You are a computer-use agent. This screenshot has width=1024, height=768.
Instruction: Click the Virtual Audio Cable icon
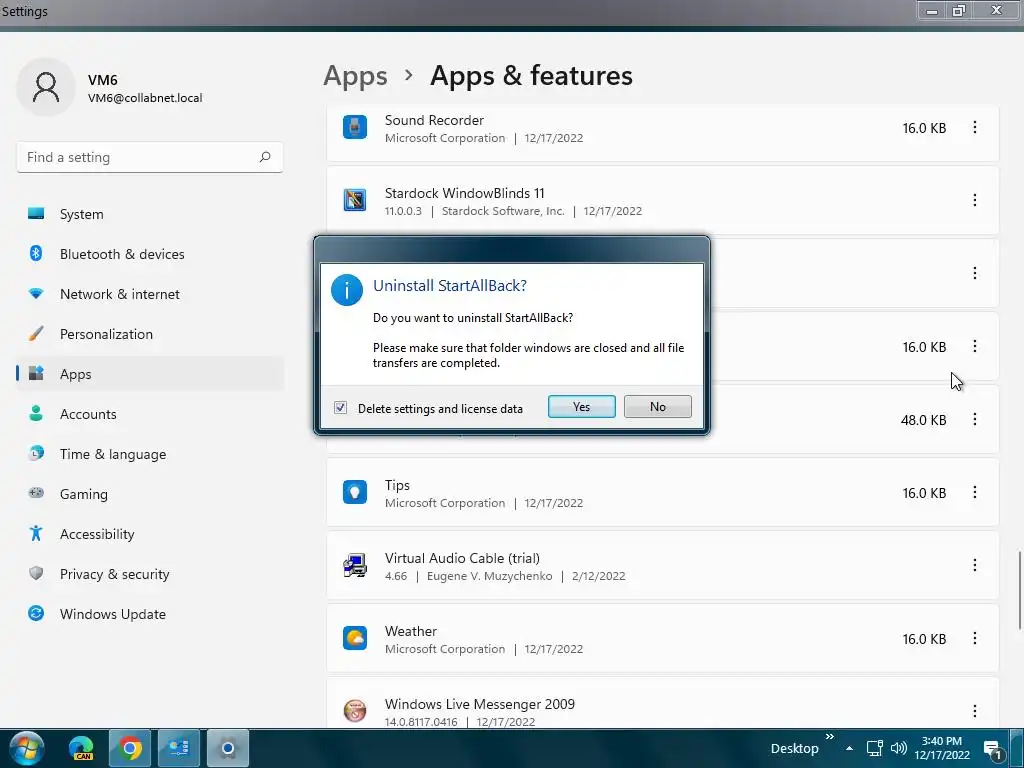point(355,566)
